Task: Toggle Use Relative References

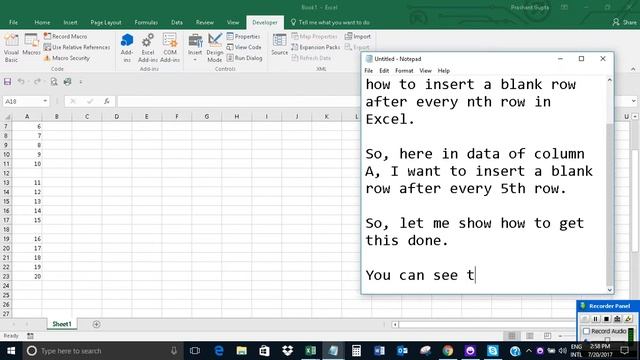Action: click(77, 47)
